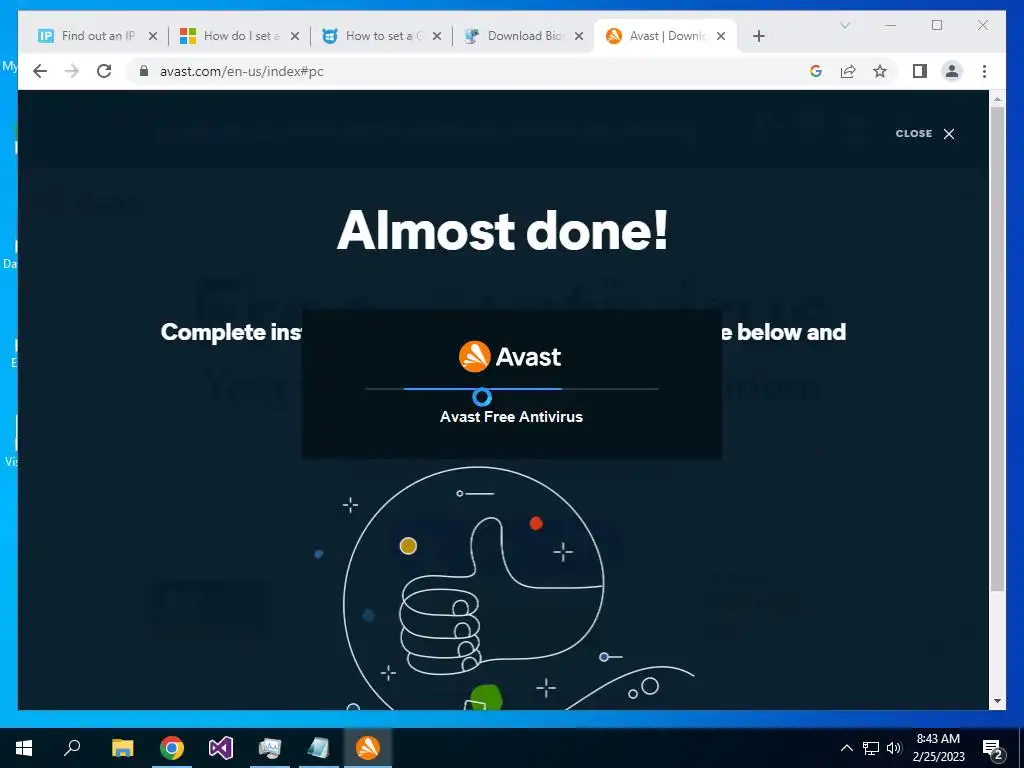Click the page vertical scrollbar thumb
1024x768 pixels.
(x=997, y=349)
